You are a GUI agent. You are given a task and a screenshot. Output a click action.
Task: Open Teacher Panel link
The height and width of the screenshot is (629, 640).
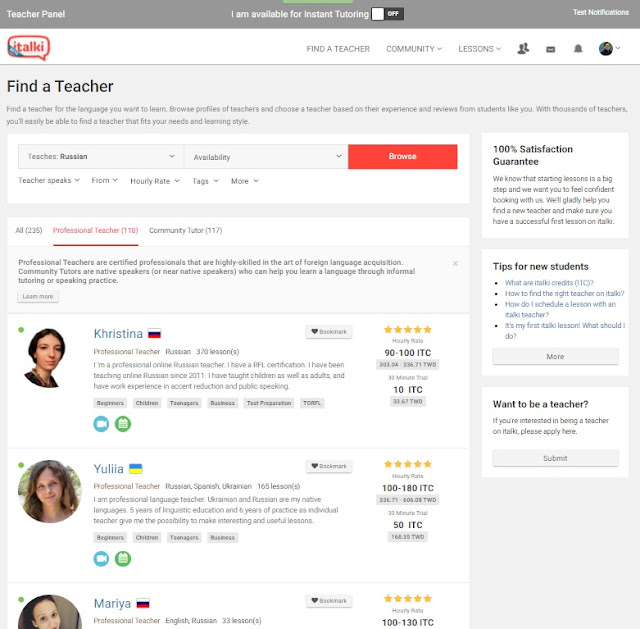[x=36, y=14]
